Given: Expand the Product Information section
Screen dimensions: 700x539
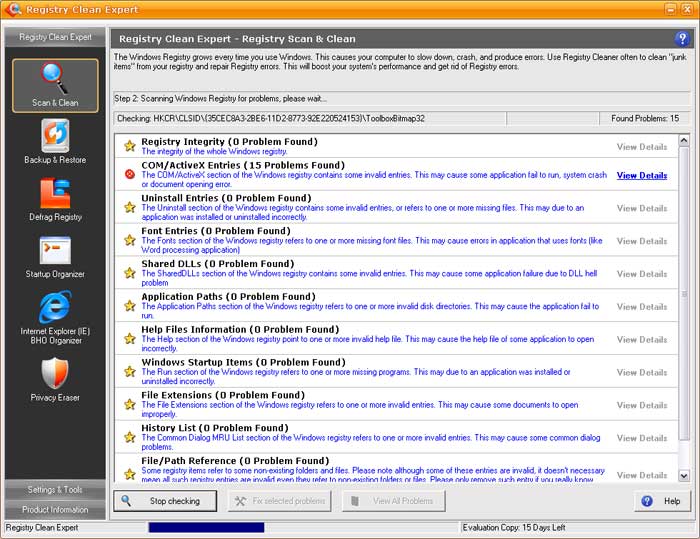Looking at the screenshot, I should (x=55, y=510).
